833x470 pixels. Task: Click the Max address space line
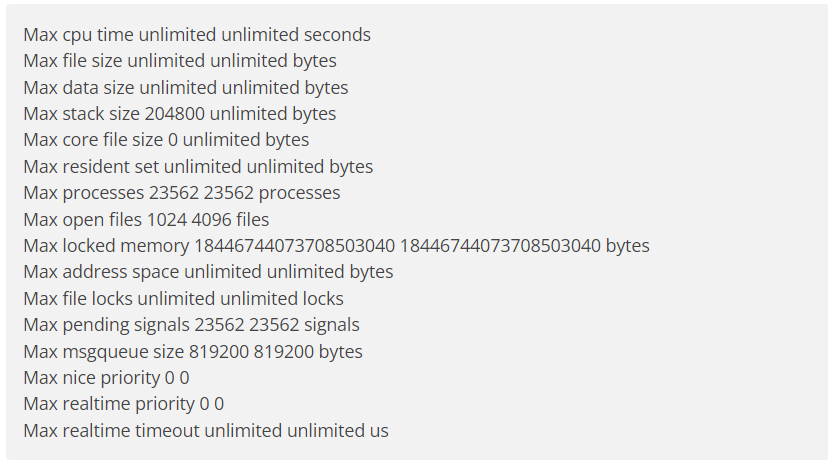tap(208, 272)
